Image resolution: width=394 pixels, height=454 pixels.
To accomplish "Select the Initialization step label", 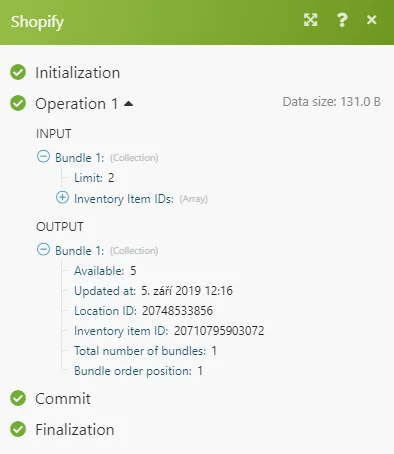I will (x=78, y=73).
